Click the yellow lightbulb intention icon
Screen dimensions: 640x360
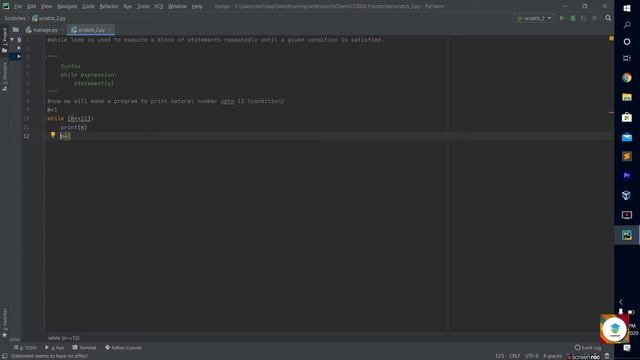(x=53, y=135)
